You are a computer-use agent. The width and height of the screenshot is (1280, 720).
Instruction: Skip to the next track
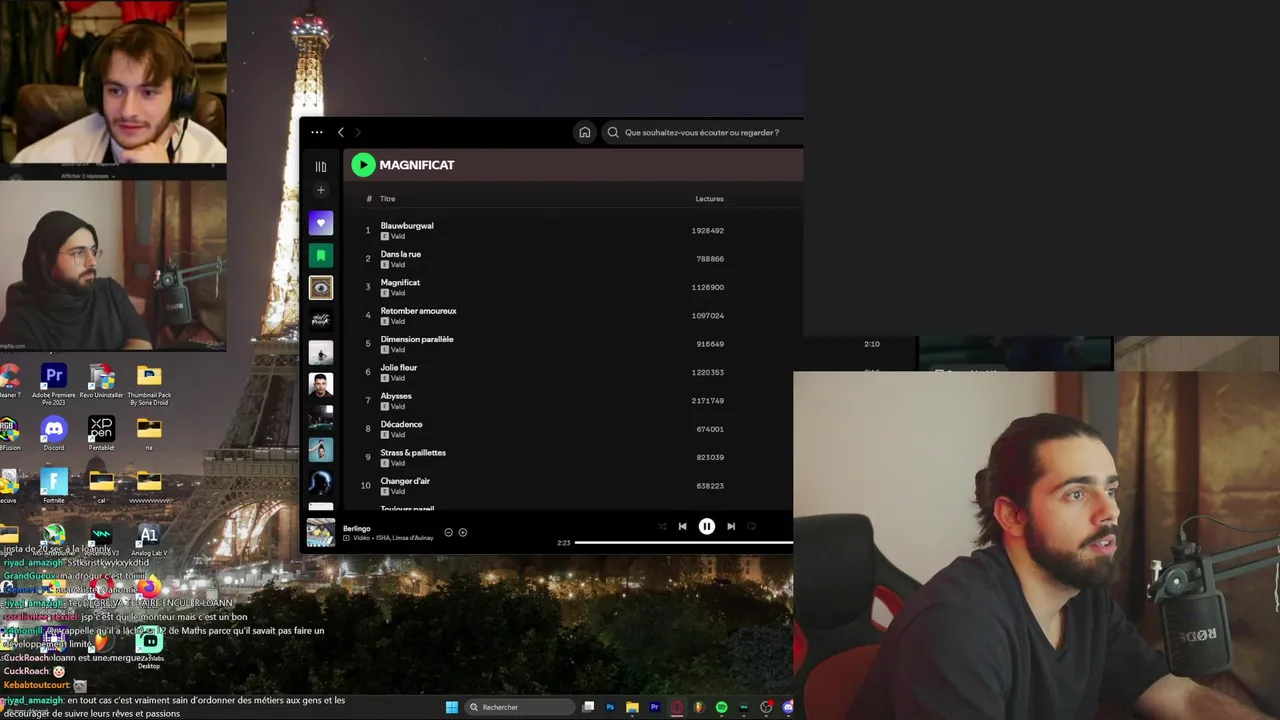click(731, 526)
